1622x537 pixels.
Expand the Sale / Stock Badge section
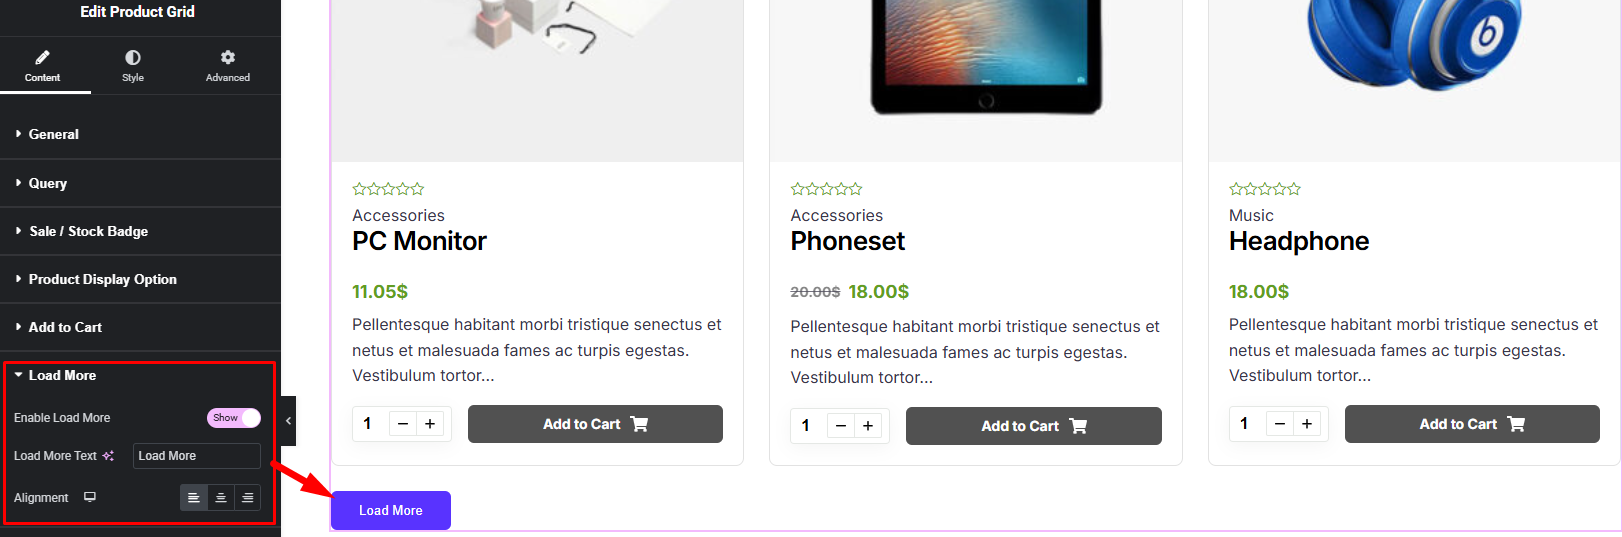[88, 231]
